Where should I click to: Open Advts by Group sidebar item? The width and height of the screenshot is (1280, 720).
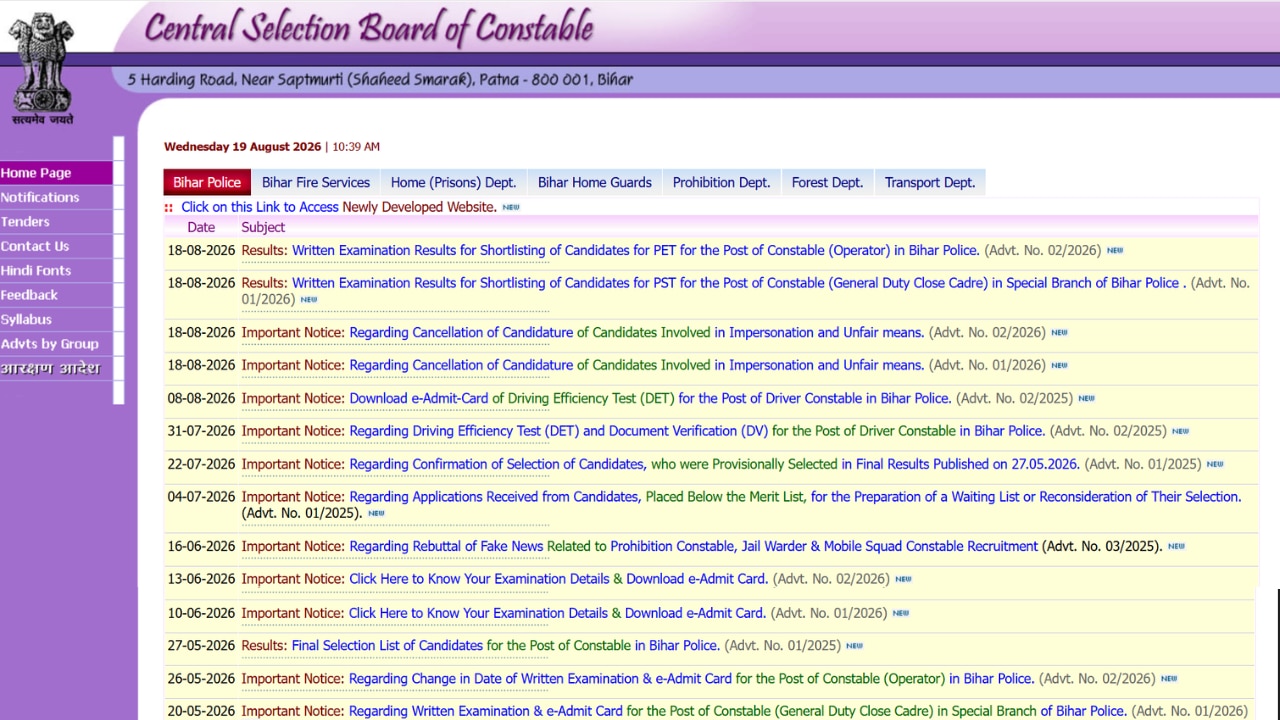[x=56, y=344]
